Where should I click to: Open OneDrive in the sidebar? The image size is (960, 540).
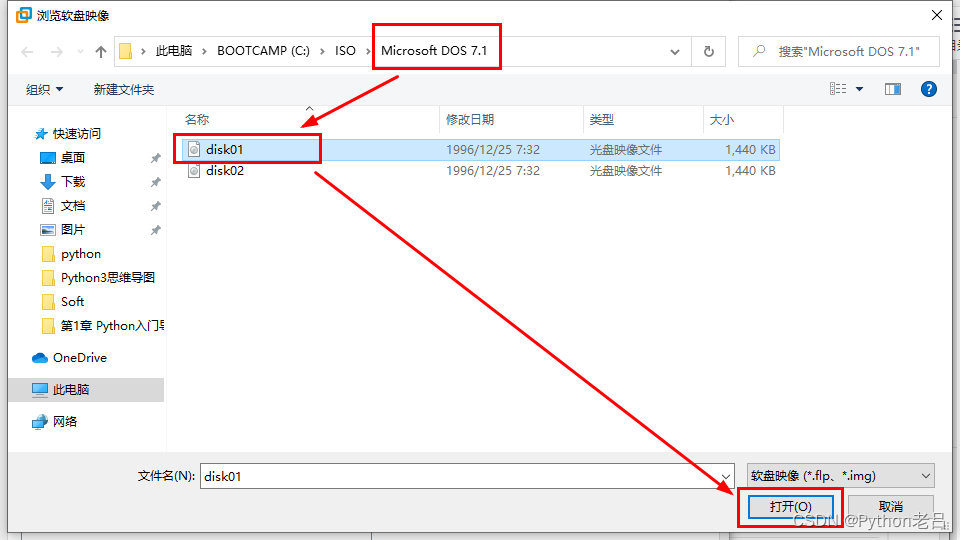point(80,358)
